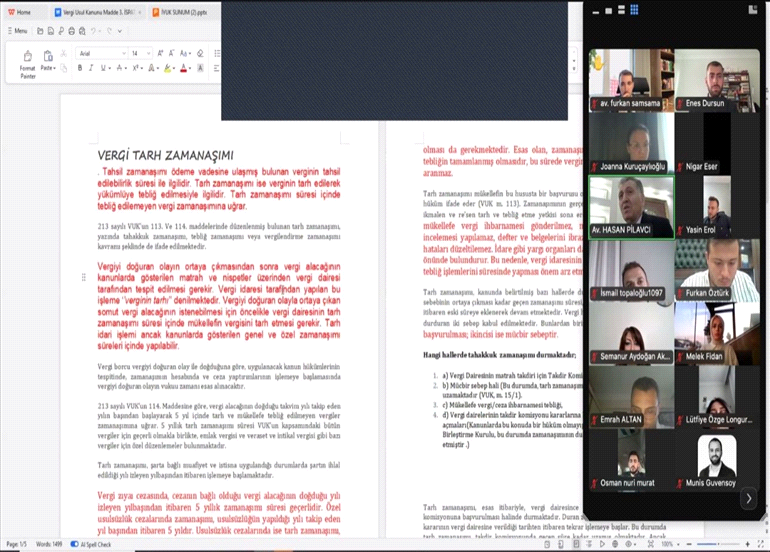This screenshot has width=770, height=552.
Task: Close the Vergi Usul Kanunu document tab
Action: [140, 12]
